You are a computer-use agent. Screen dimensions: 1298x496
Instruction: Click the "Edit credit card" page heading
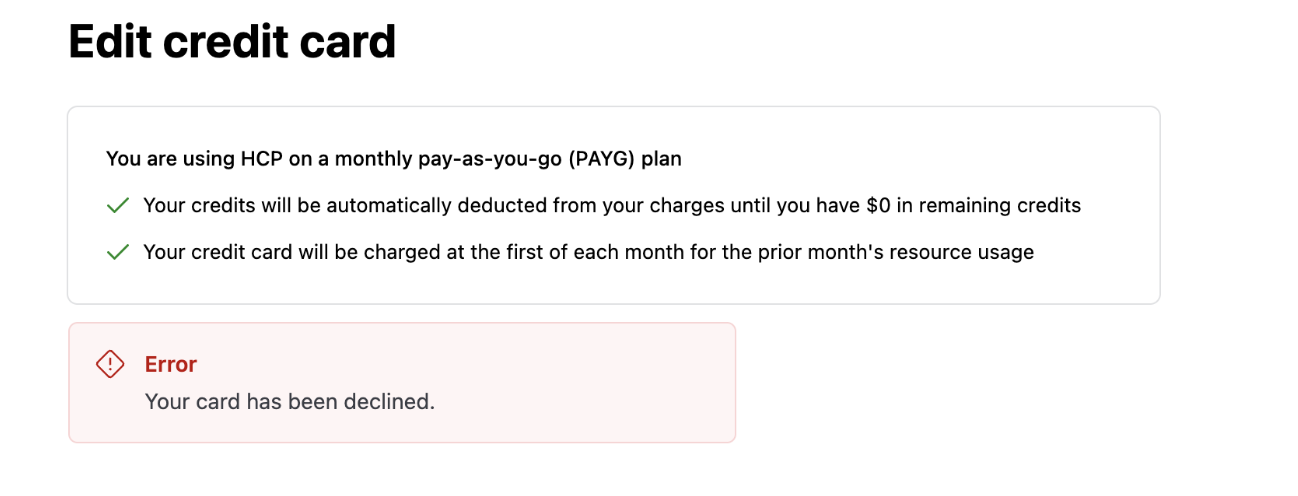(232, 43)
